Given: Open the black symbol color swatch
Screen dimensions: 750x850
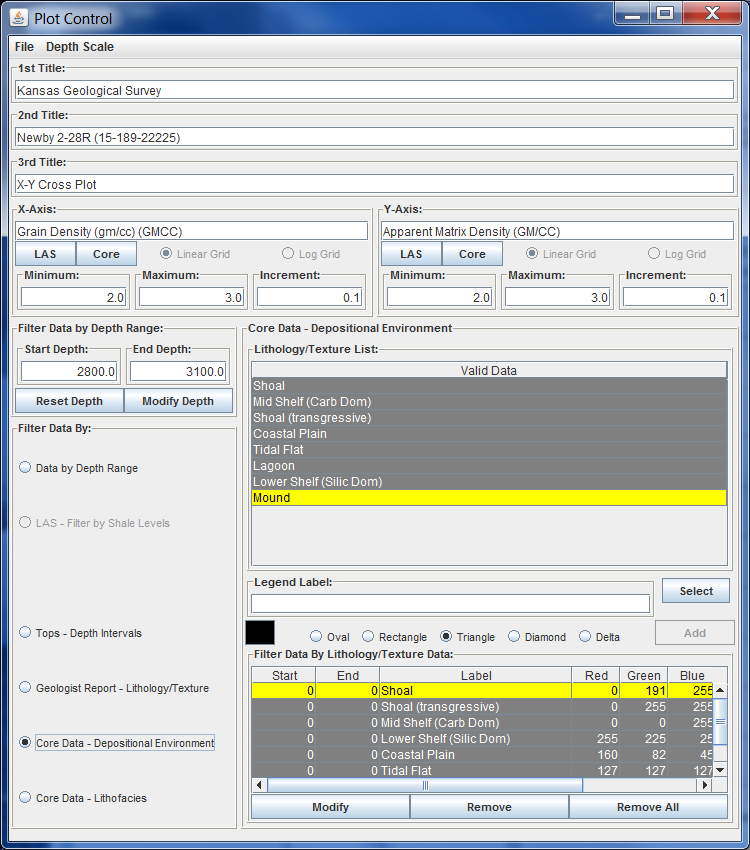Looking at the screenshot, I should coord(260,633).
